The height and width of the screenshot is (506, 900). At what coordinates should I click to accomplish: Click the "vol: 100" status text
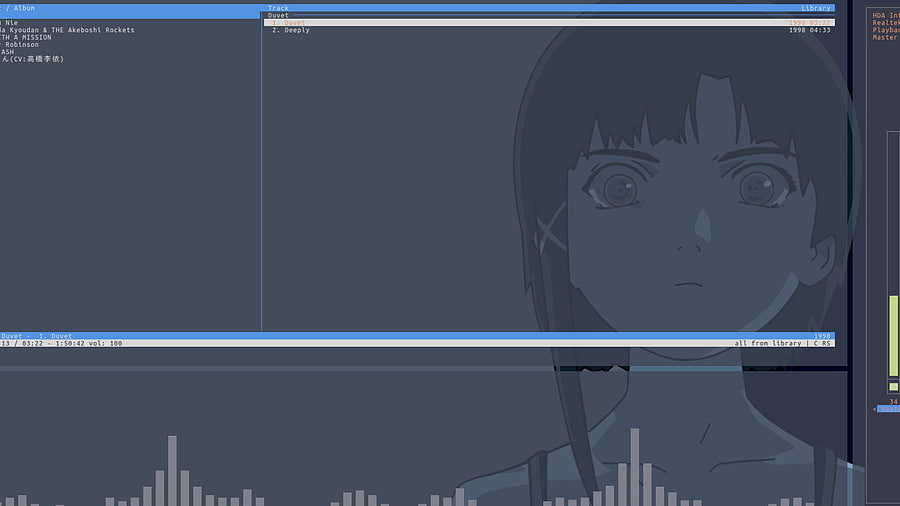(x=105, y=343)
